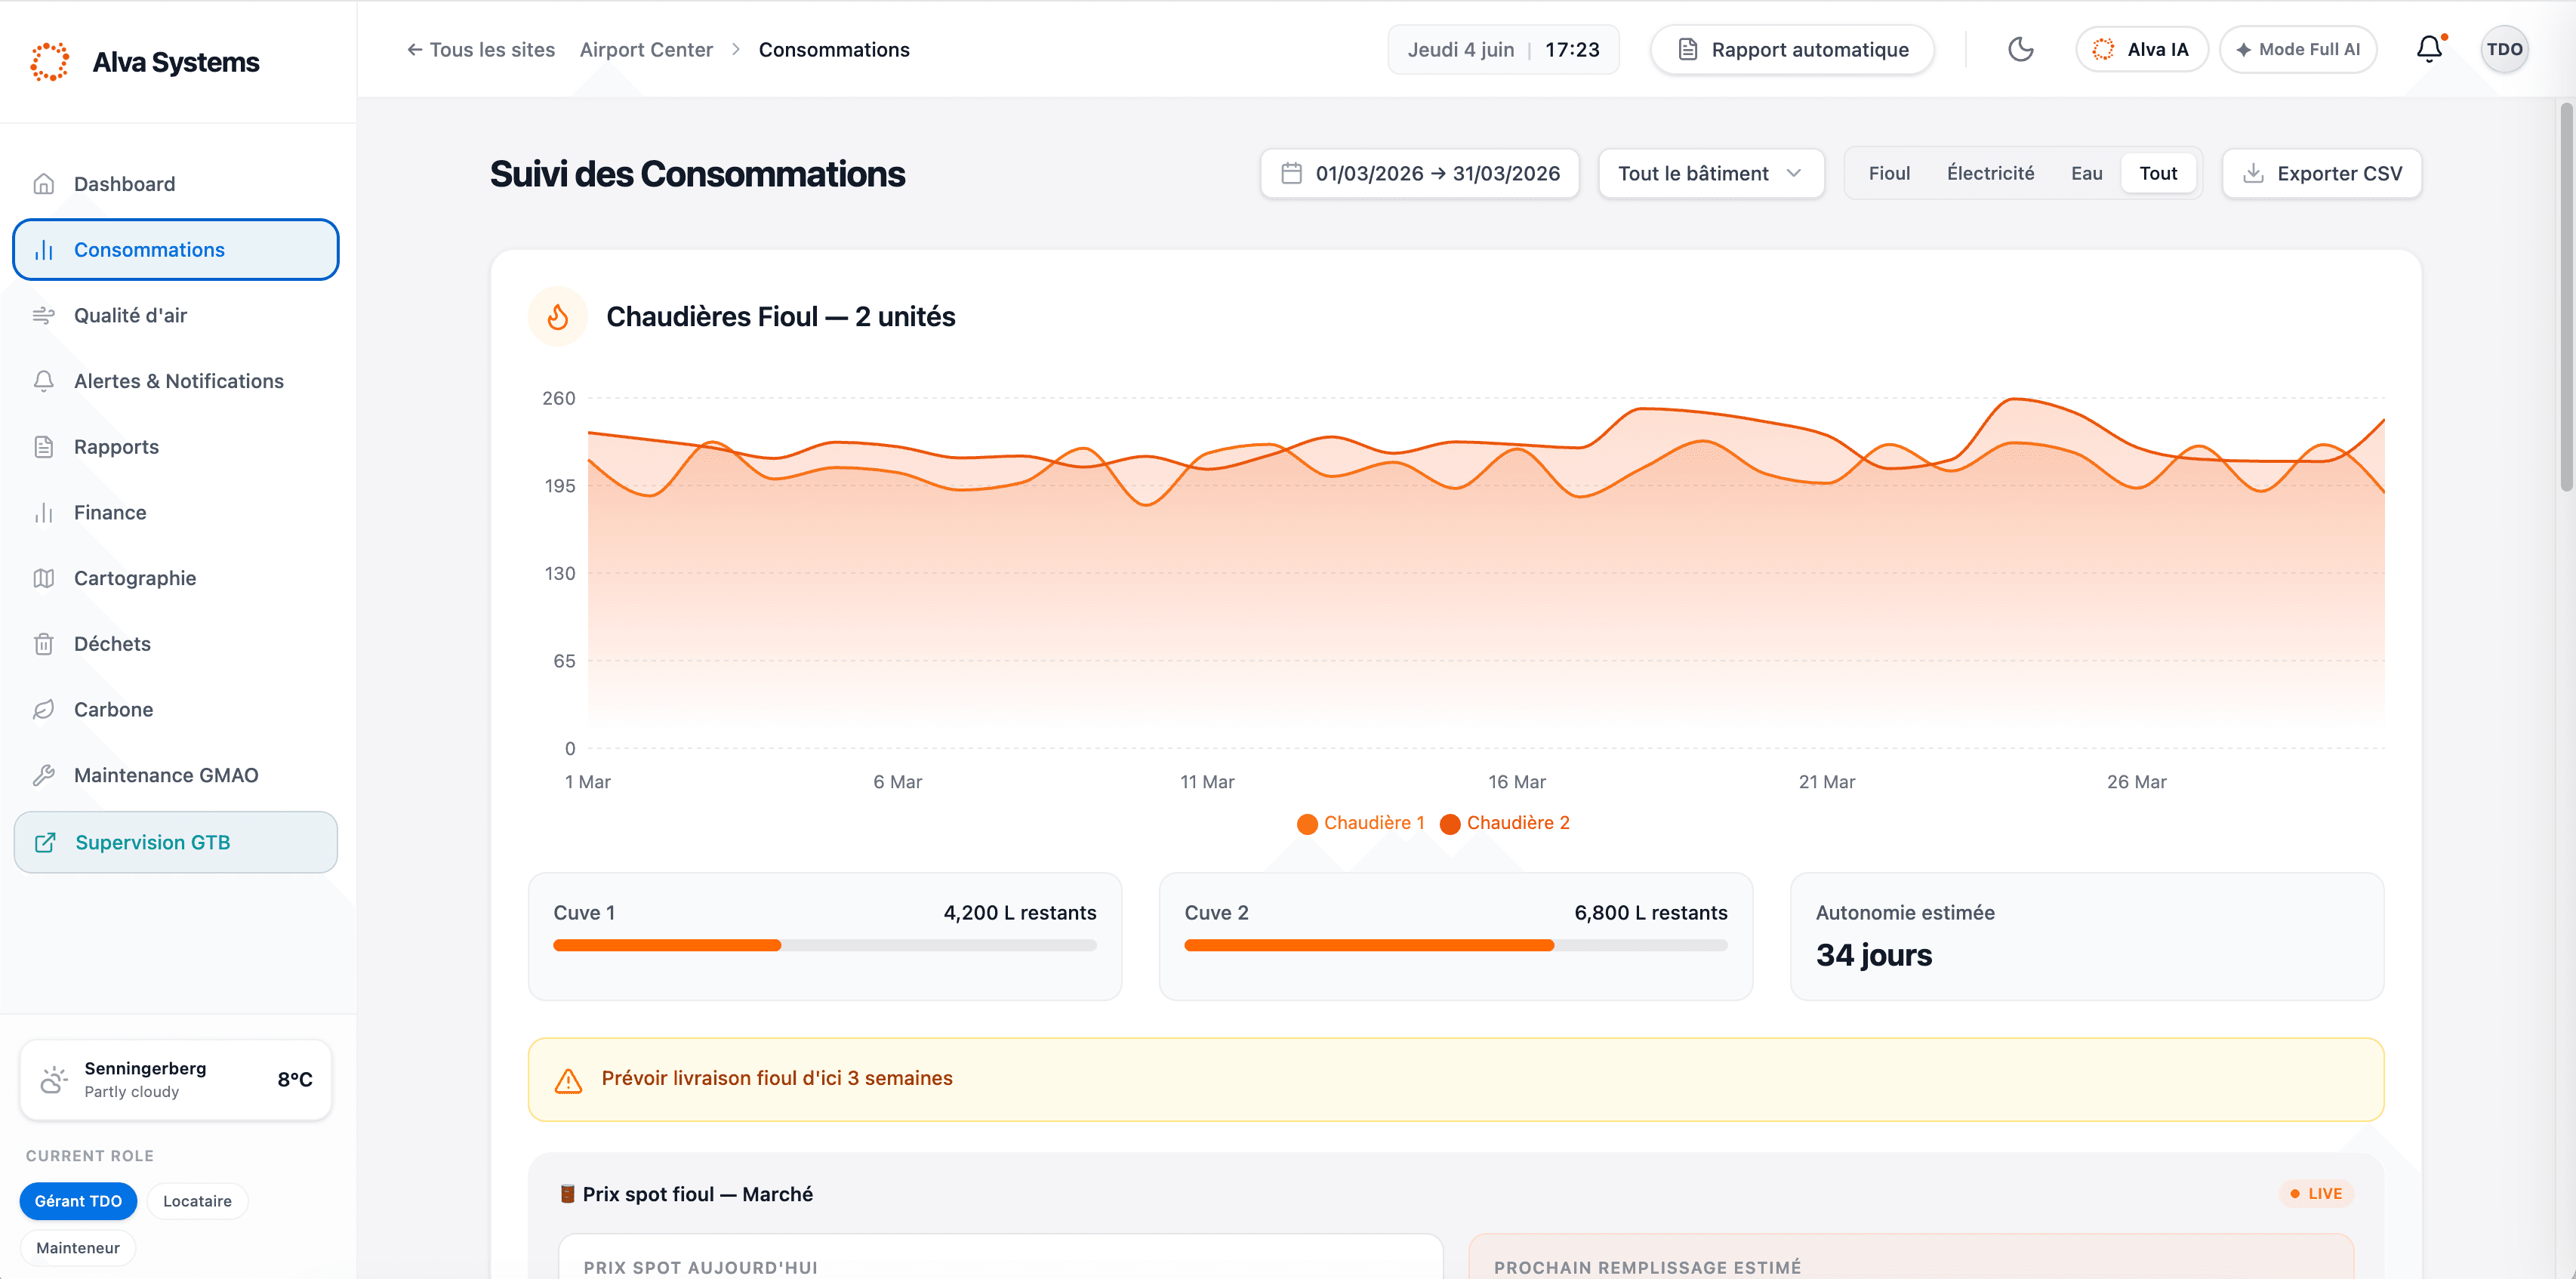
Task: Click the Finance chart icon
Action: [x=44, y=513]
